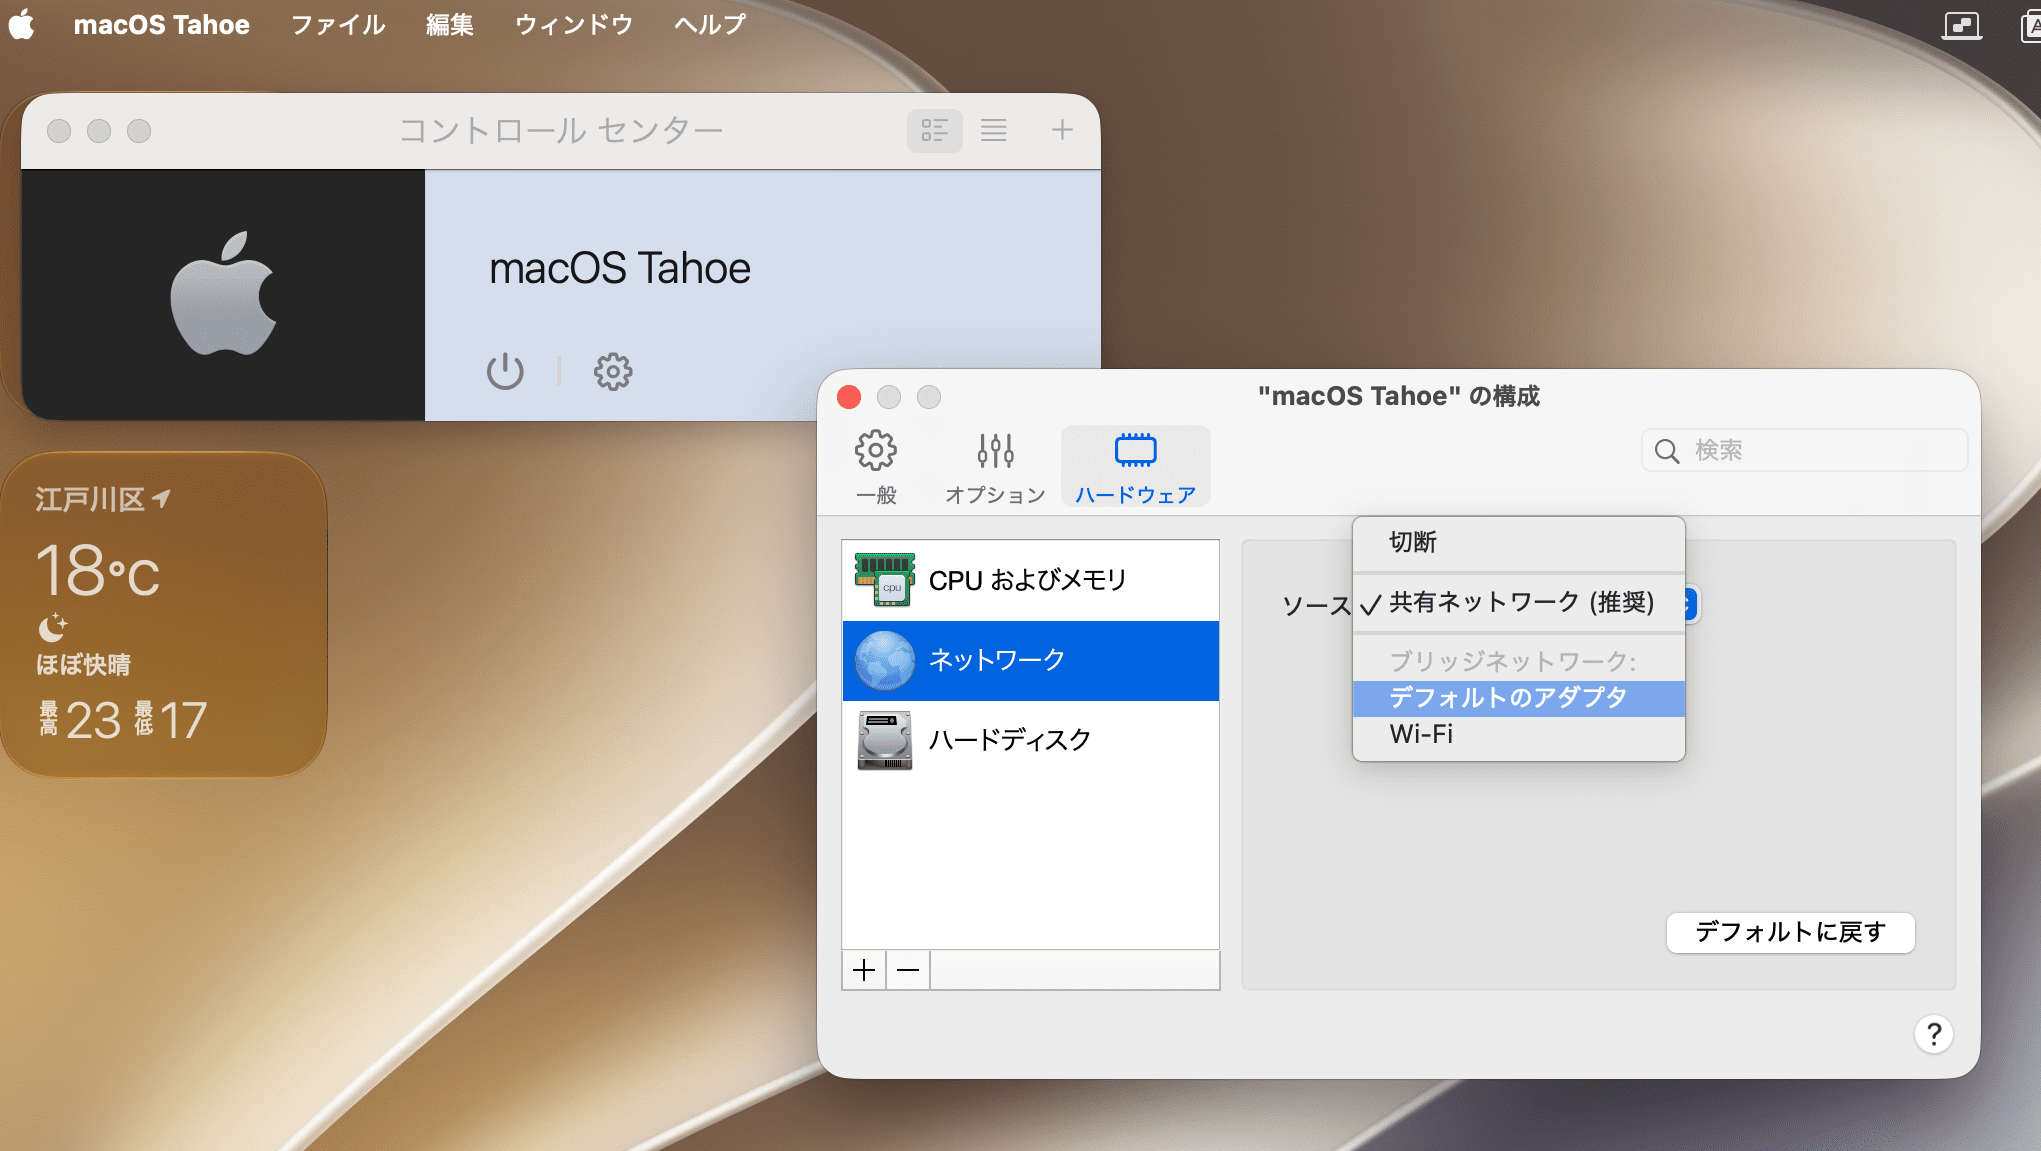Open the 編集 menu
Screen dimensions: 2041x1151
pyautogui.click(x=449, y=24)
